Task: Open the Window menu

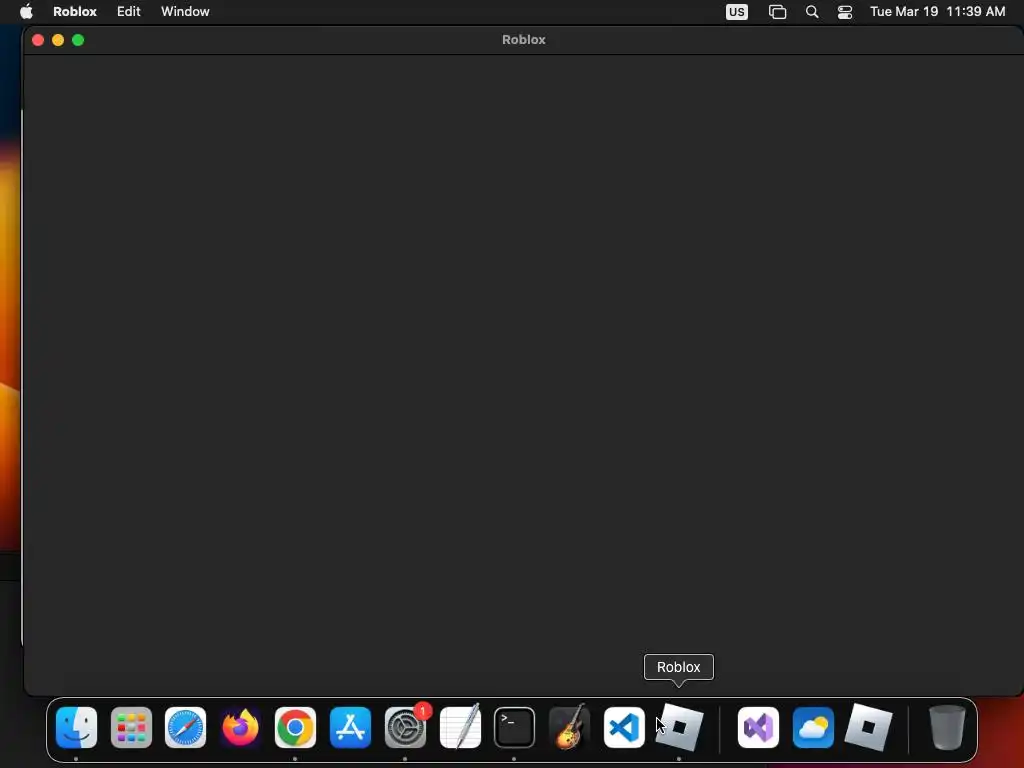Action: pos(185,12)
